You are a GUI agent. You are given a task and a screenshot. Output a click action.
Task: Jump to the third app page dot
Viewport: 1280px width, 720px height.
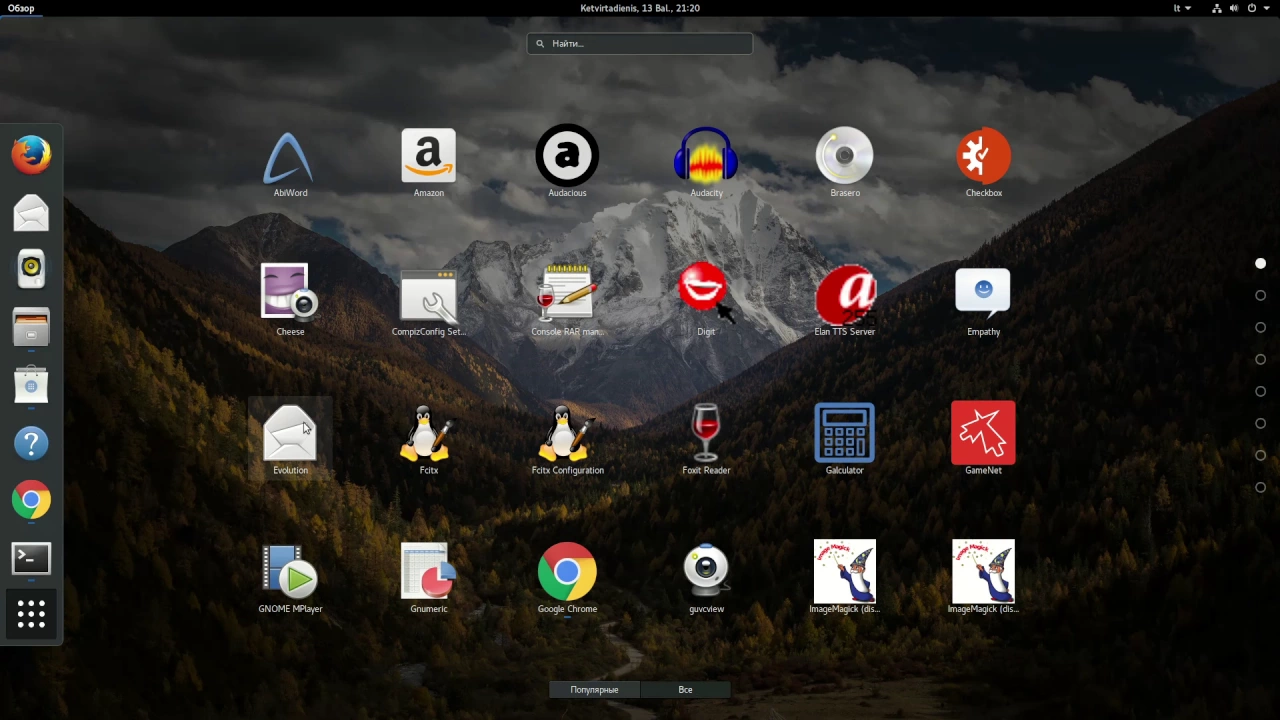[1260, 327]
